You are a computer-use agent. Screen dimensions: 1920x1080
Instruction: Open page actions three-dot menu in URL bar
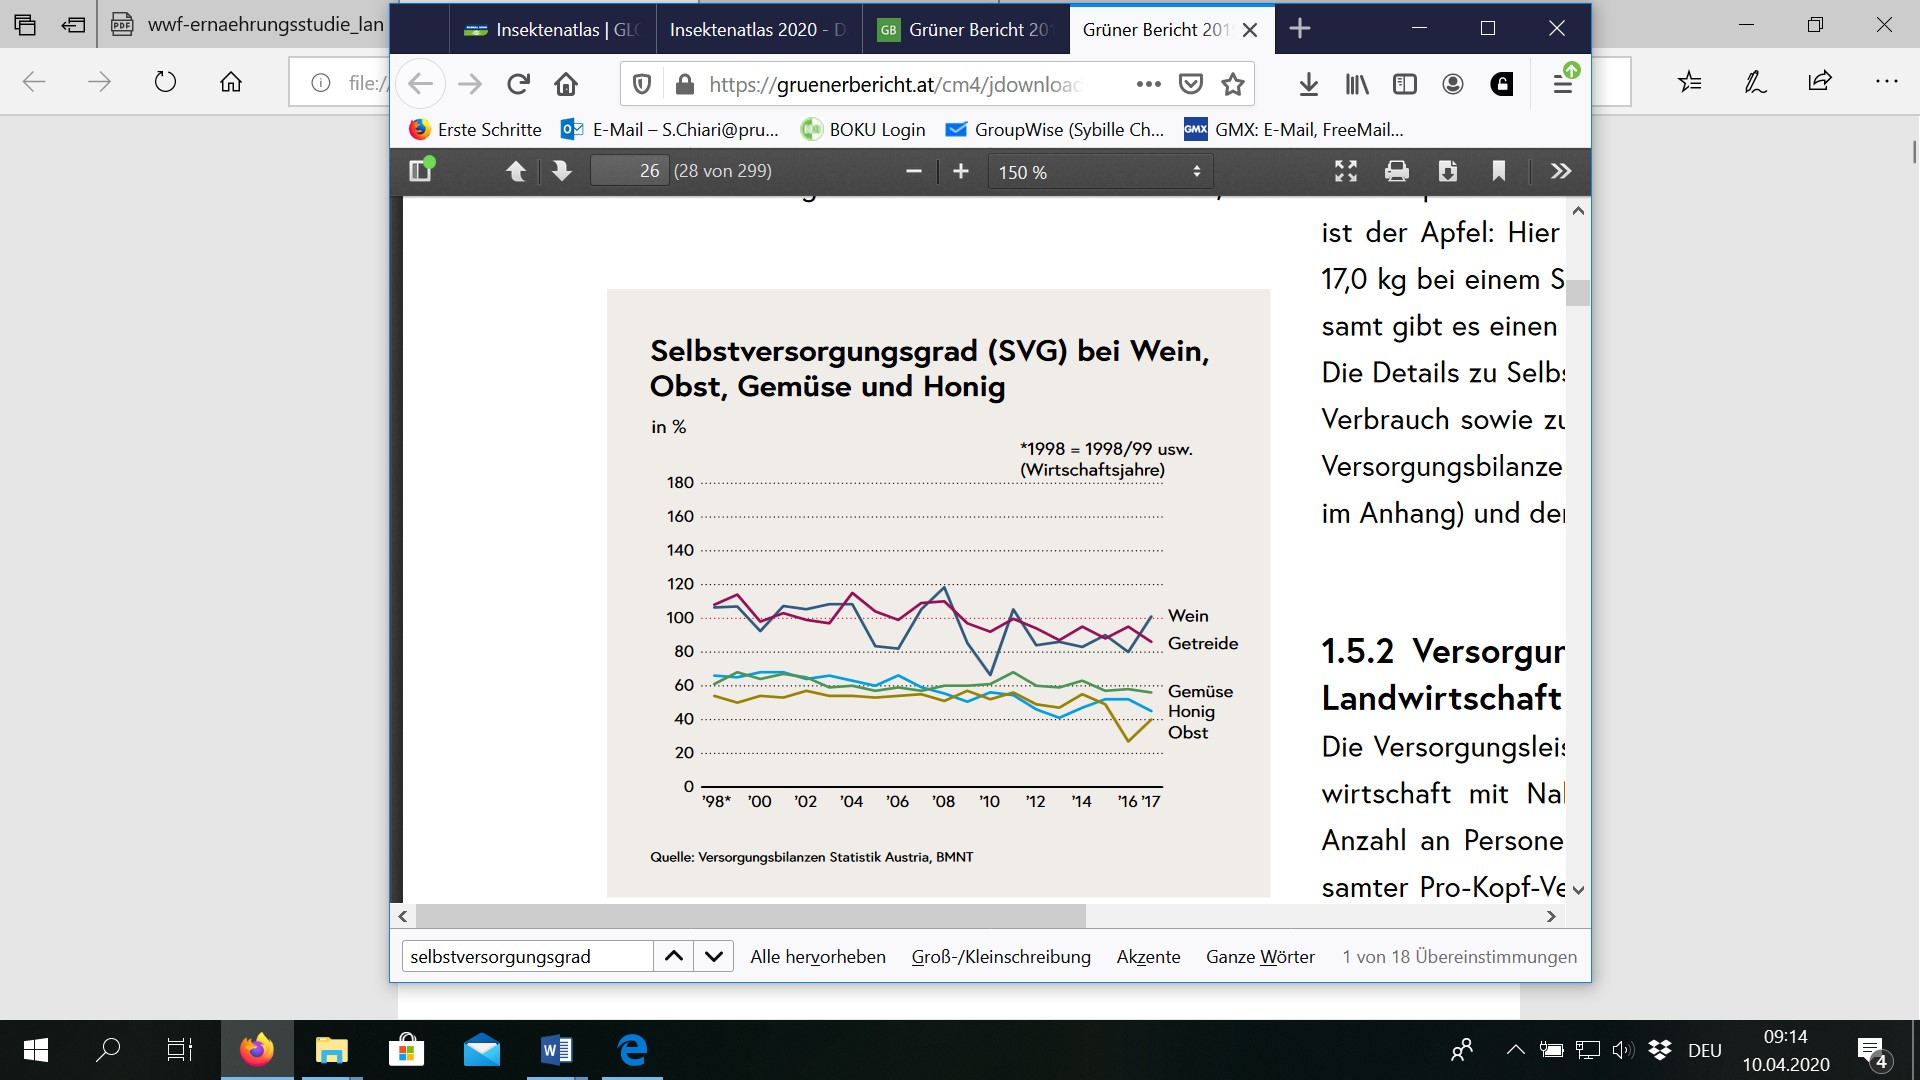click(1148, 85)
